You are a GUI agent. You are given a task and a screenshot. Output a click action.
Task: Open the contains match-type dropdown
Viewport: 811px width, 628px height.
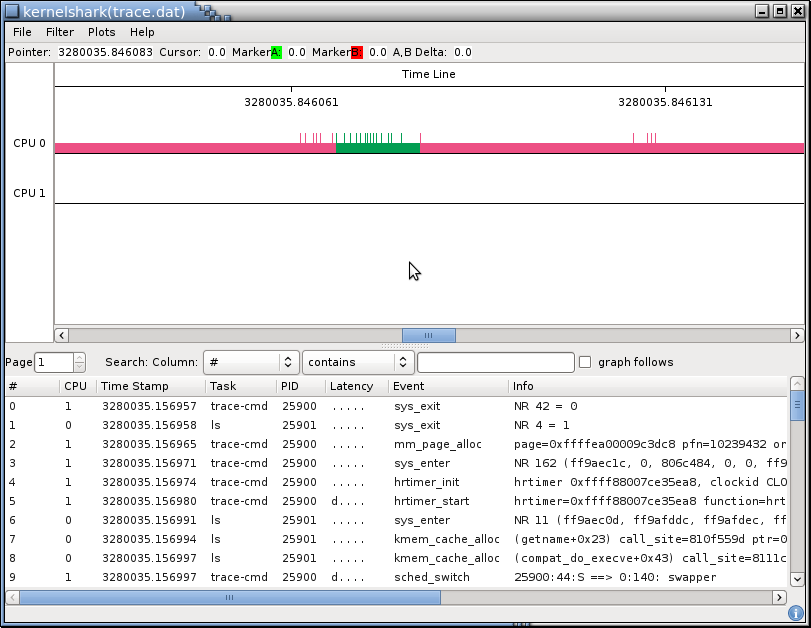[358, 362]
